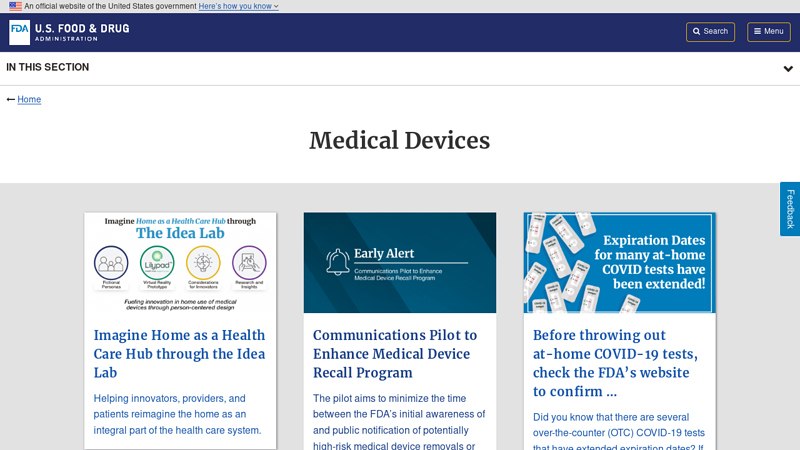Click the Considerations for Innovators lightbulb icon
The width and height of the screenshot is (800, 450).
[x=203, y=263]
